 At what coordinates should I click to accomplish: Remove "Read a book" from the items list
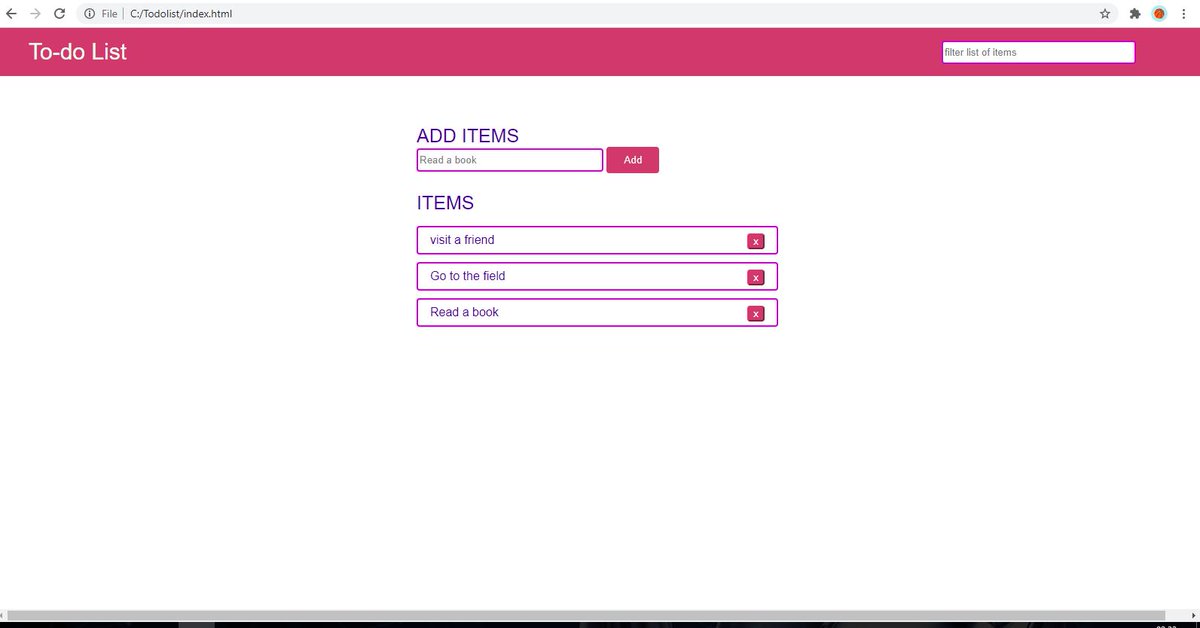pos(756,313)
